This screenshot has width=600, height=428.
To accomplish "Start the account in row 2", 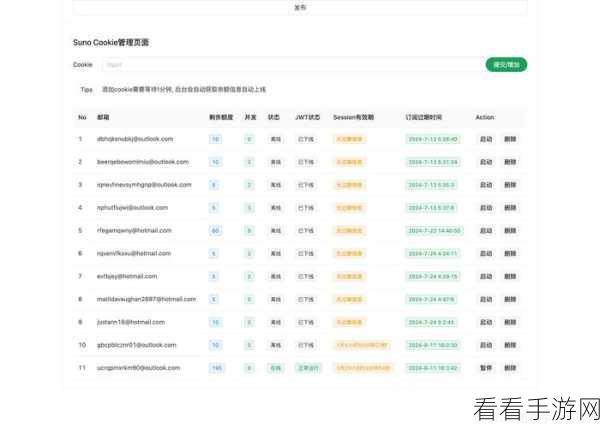I will point(486,162).
